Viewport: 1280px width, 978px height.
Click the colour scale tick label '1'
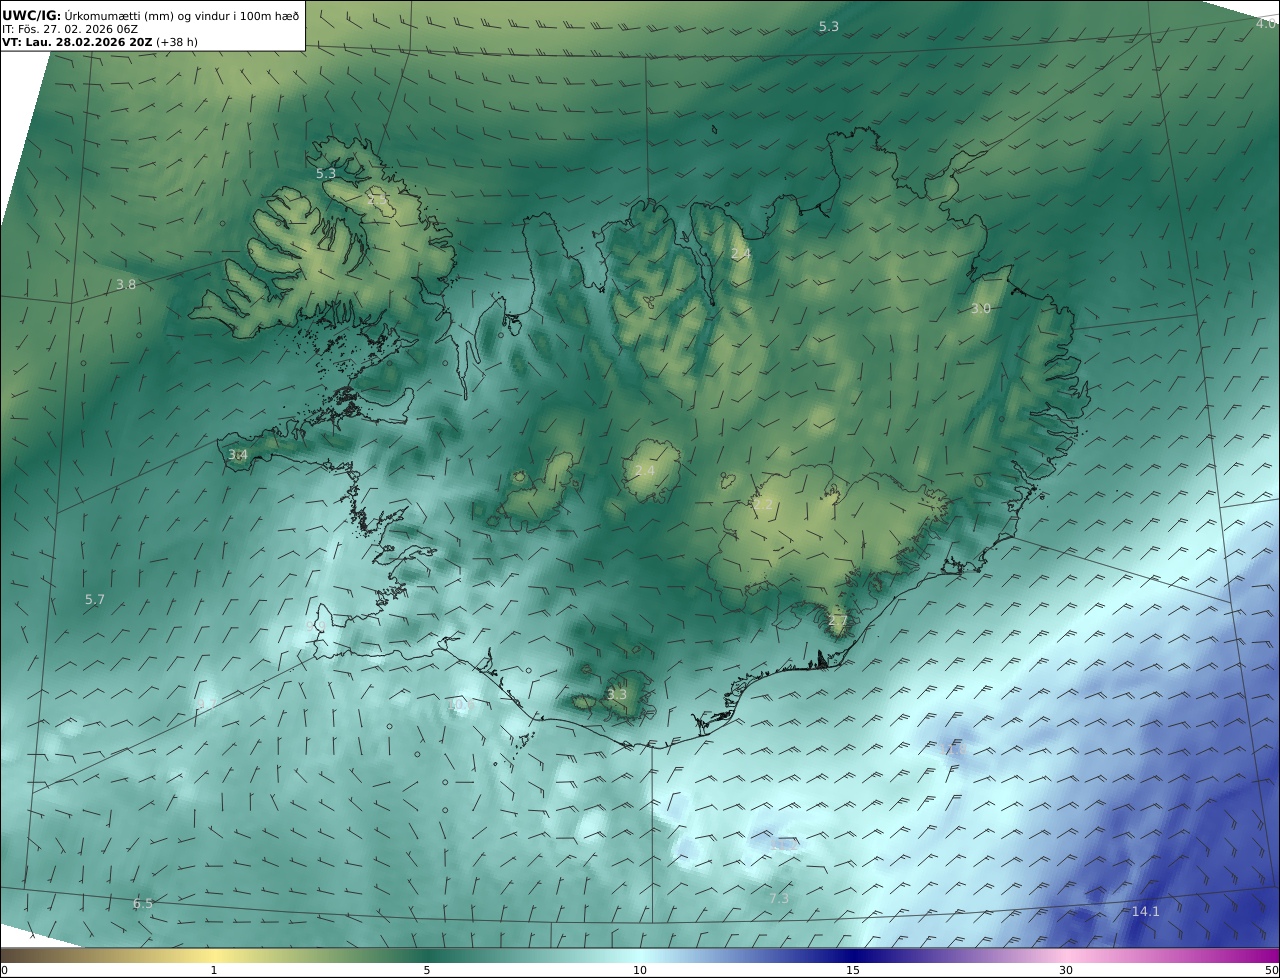pos(213,970)
